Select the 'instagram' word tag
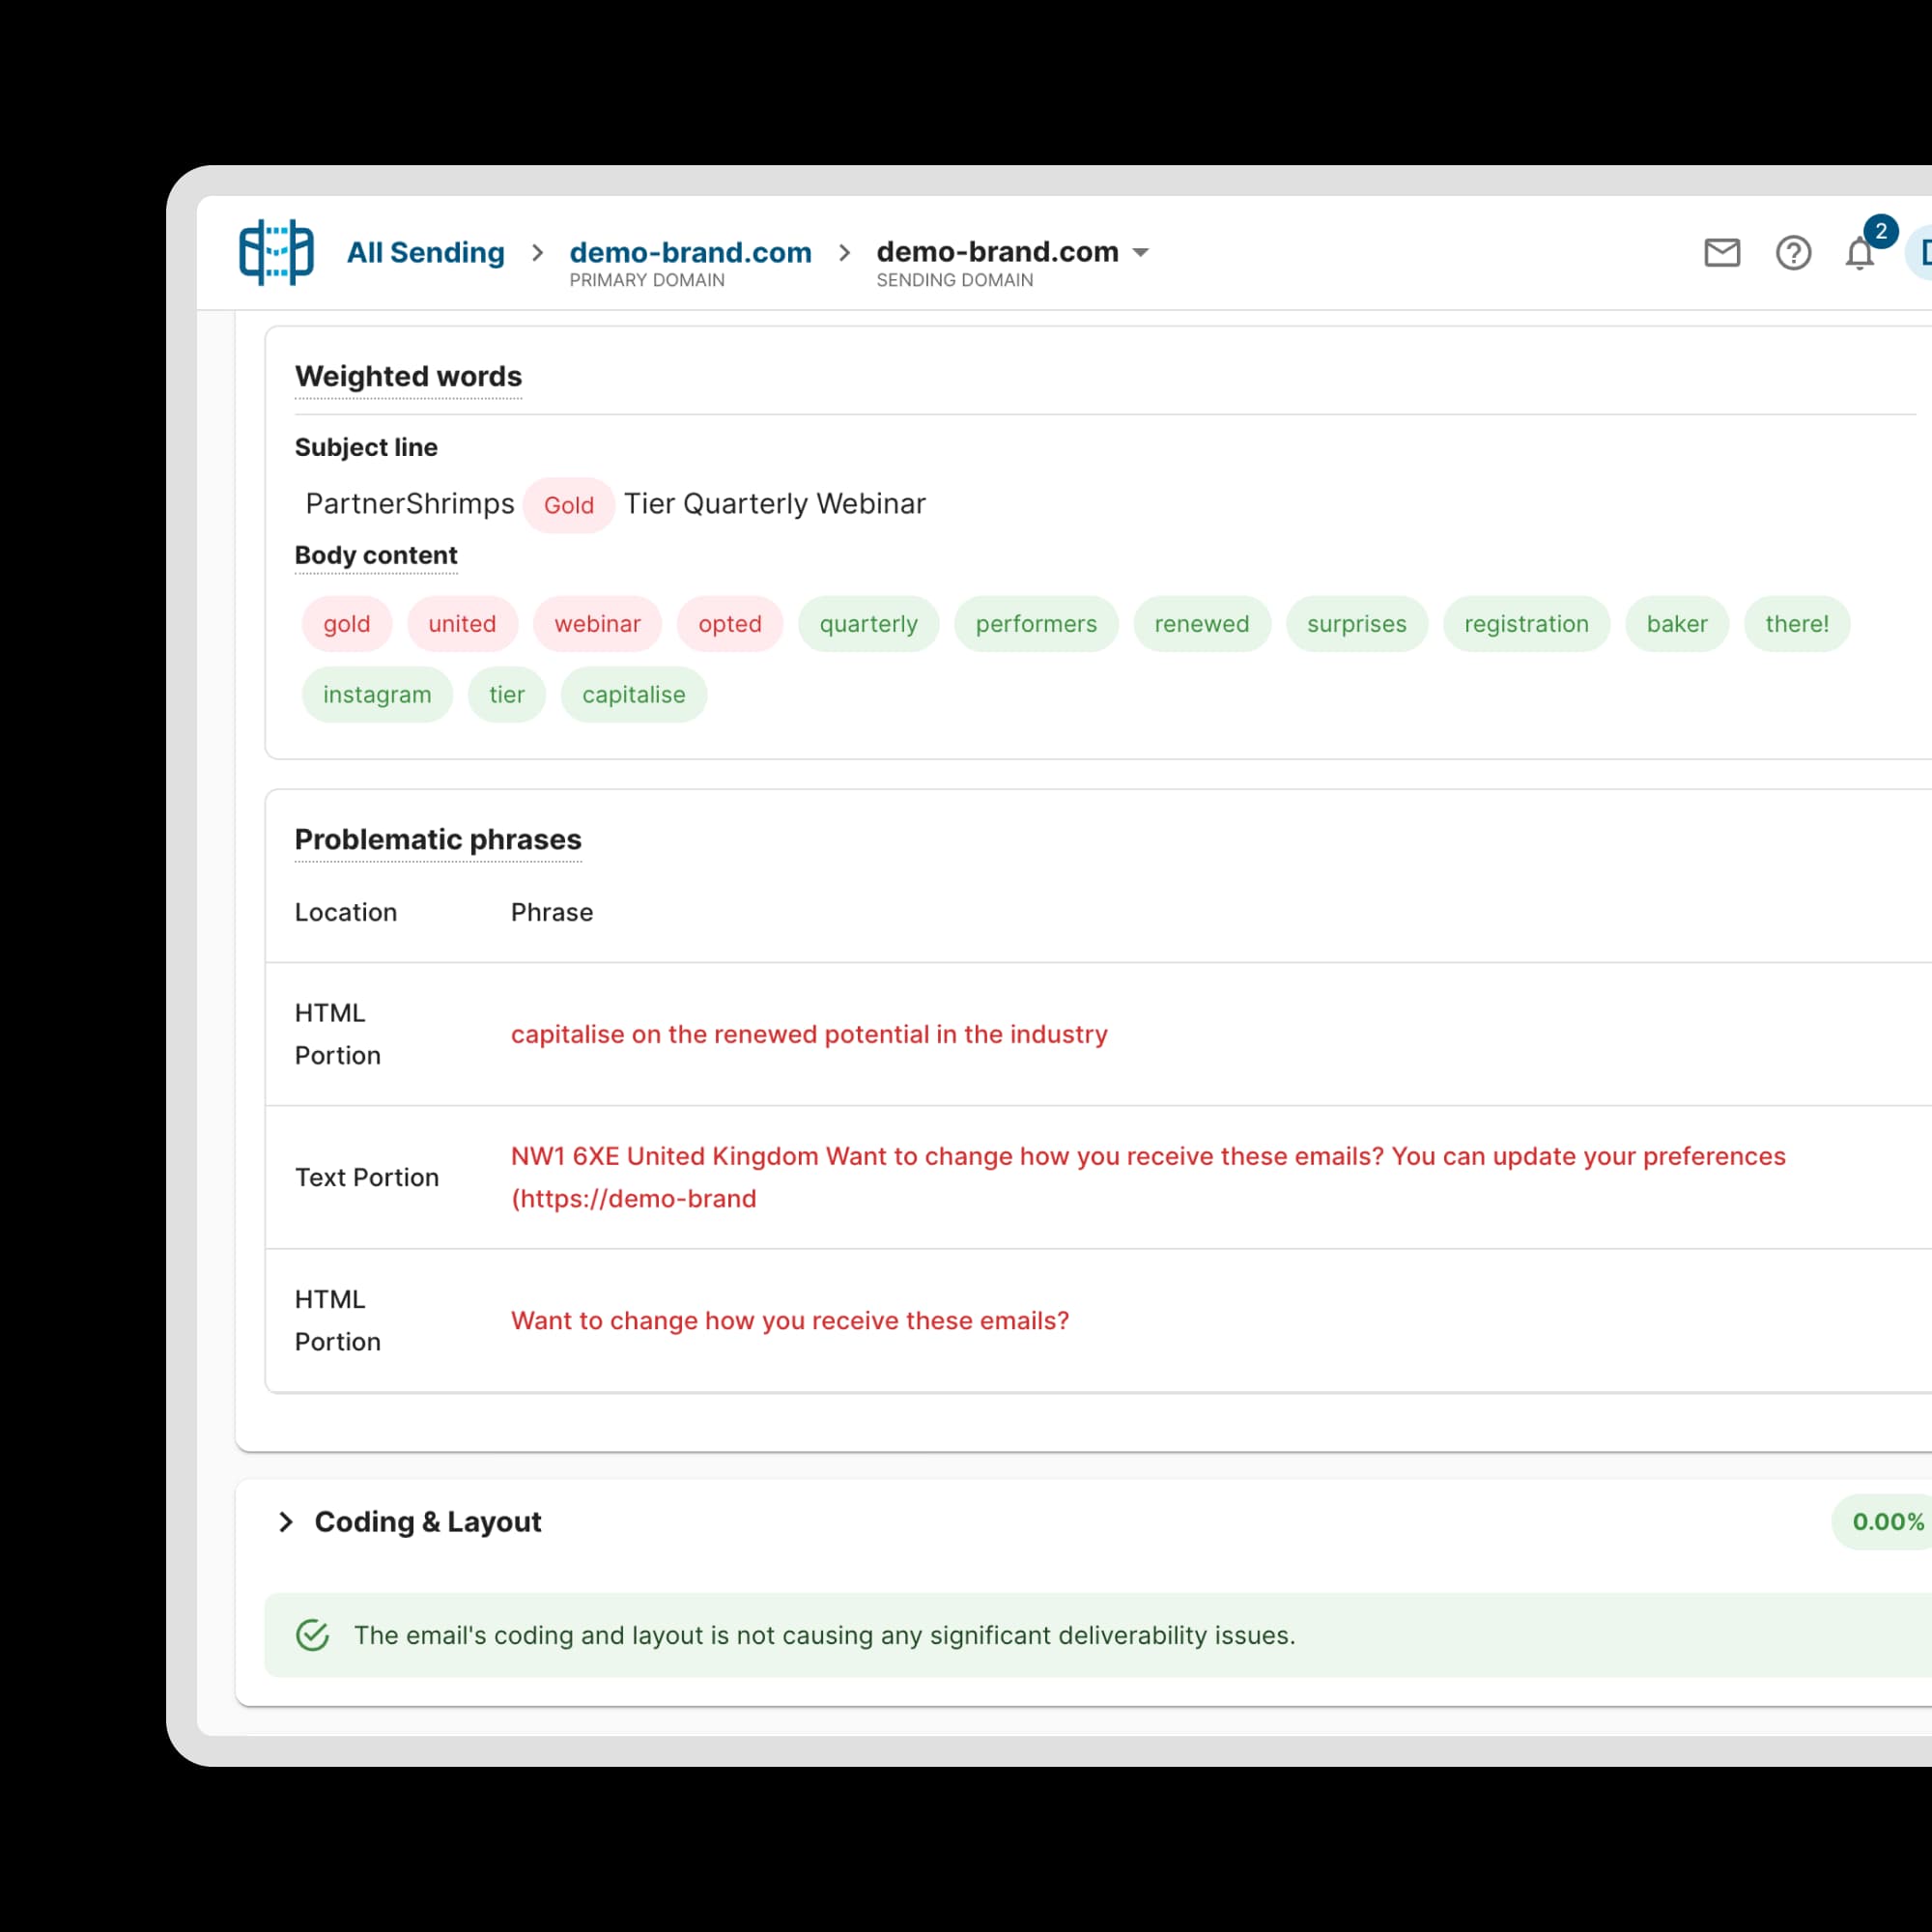This screenshot has height=1932, width=1932. coord(377,695)
